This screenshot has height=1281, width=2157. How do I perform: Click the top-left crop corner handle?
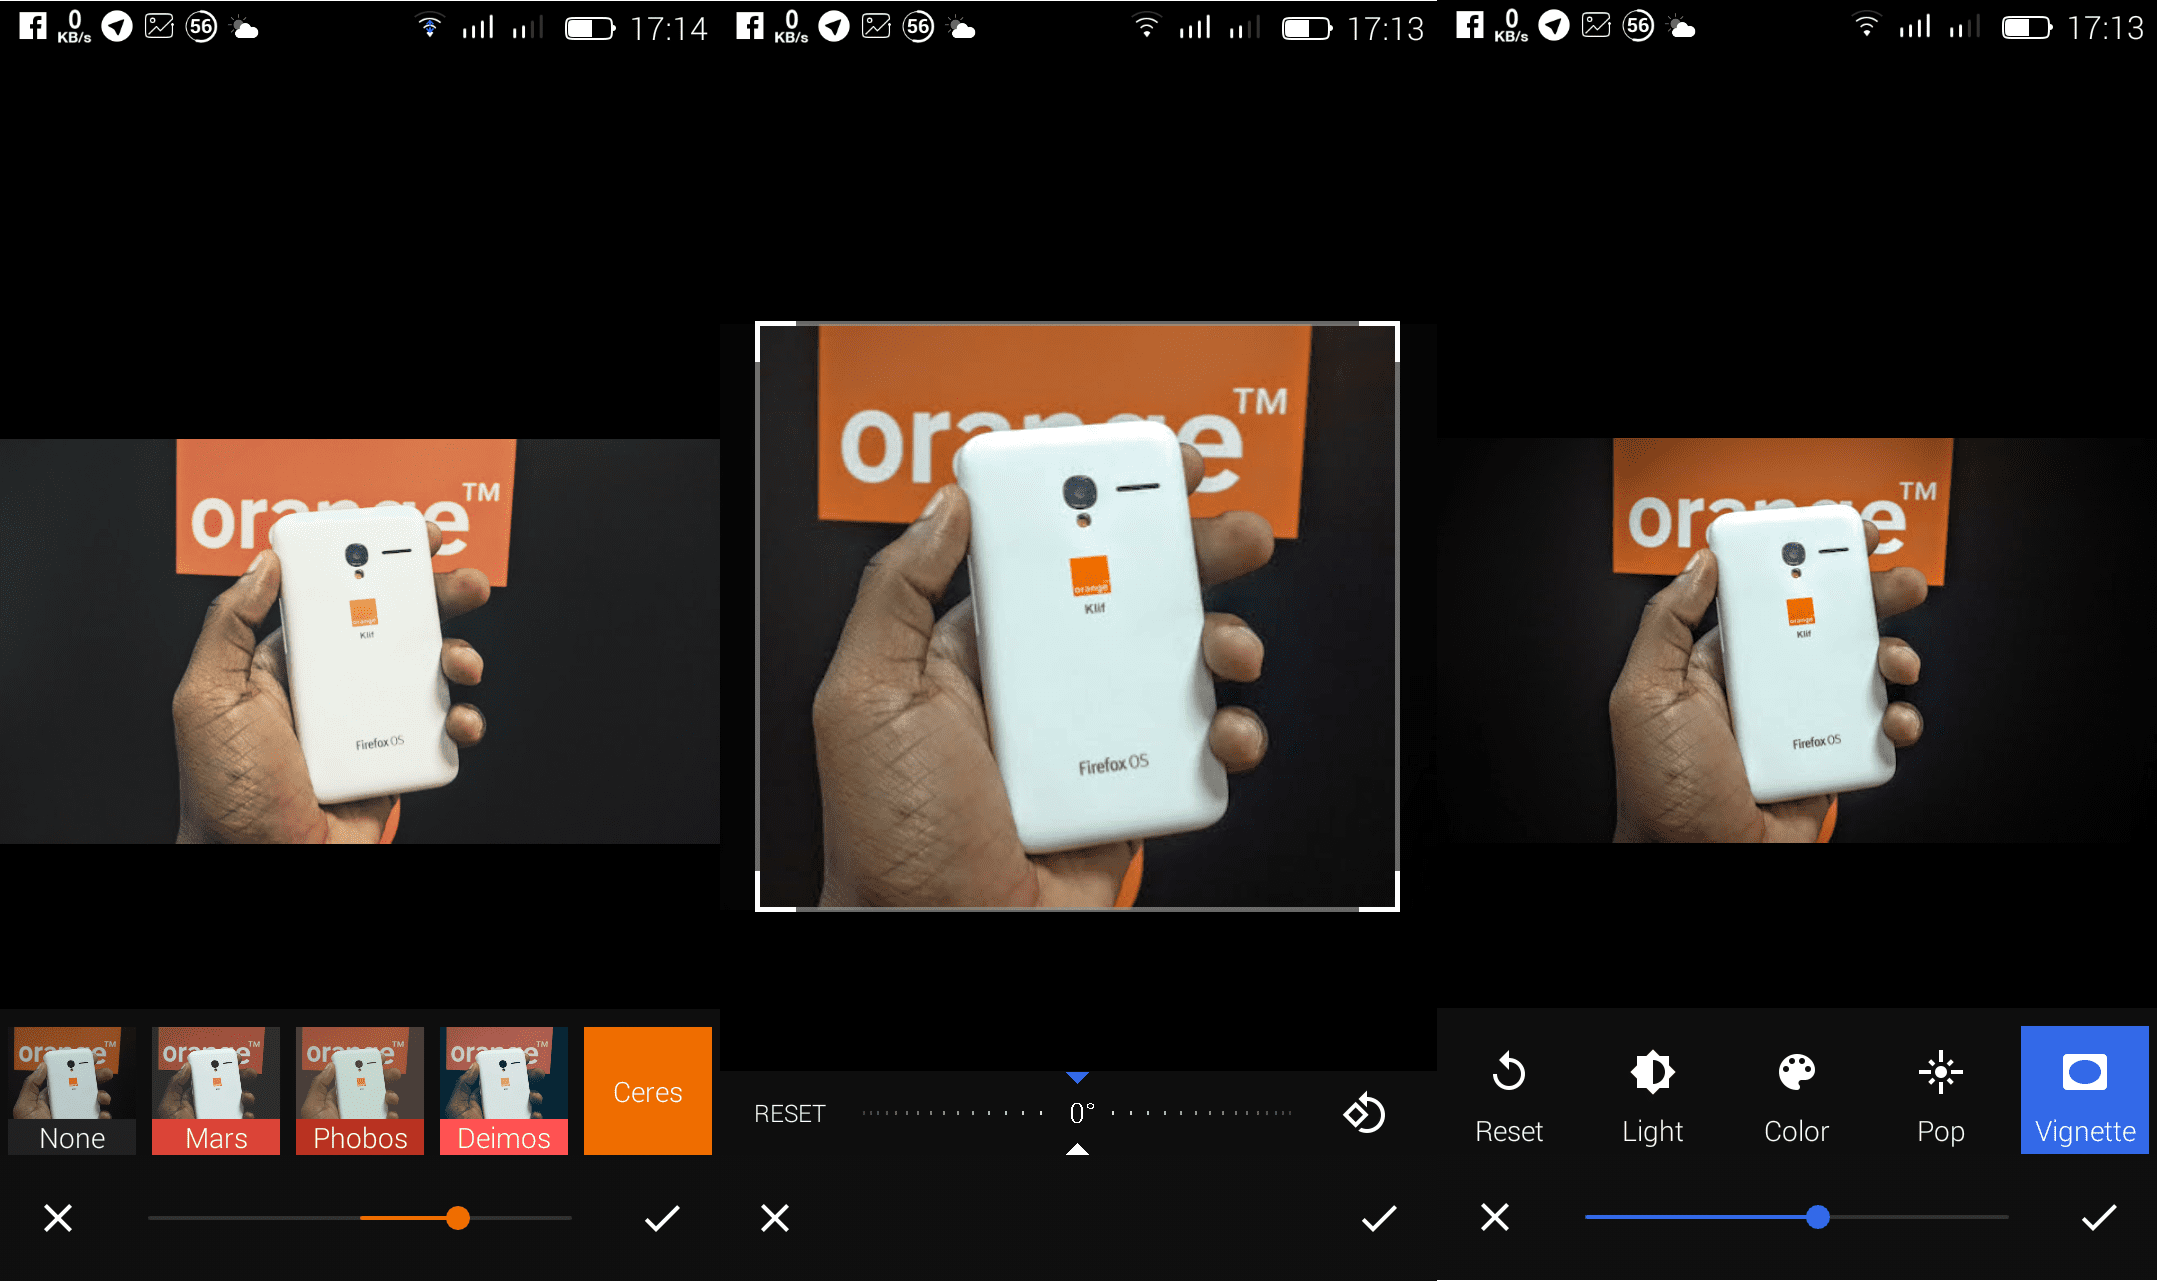click(760, 327)
